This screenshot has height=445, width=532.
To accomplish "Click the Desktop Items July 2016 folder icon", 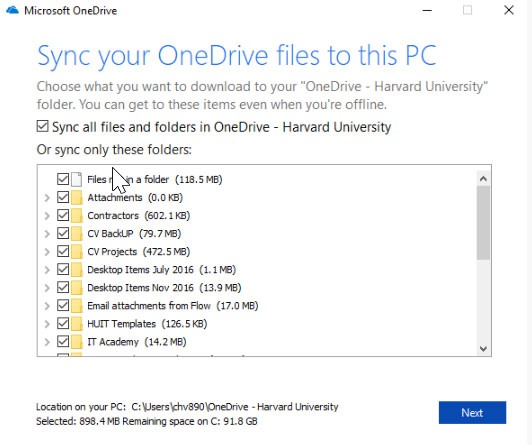I will [x=77, y=270].
